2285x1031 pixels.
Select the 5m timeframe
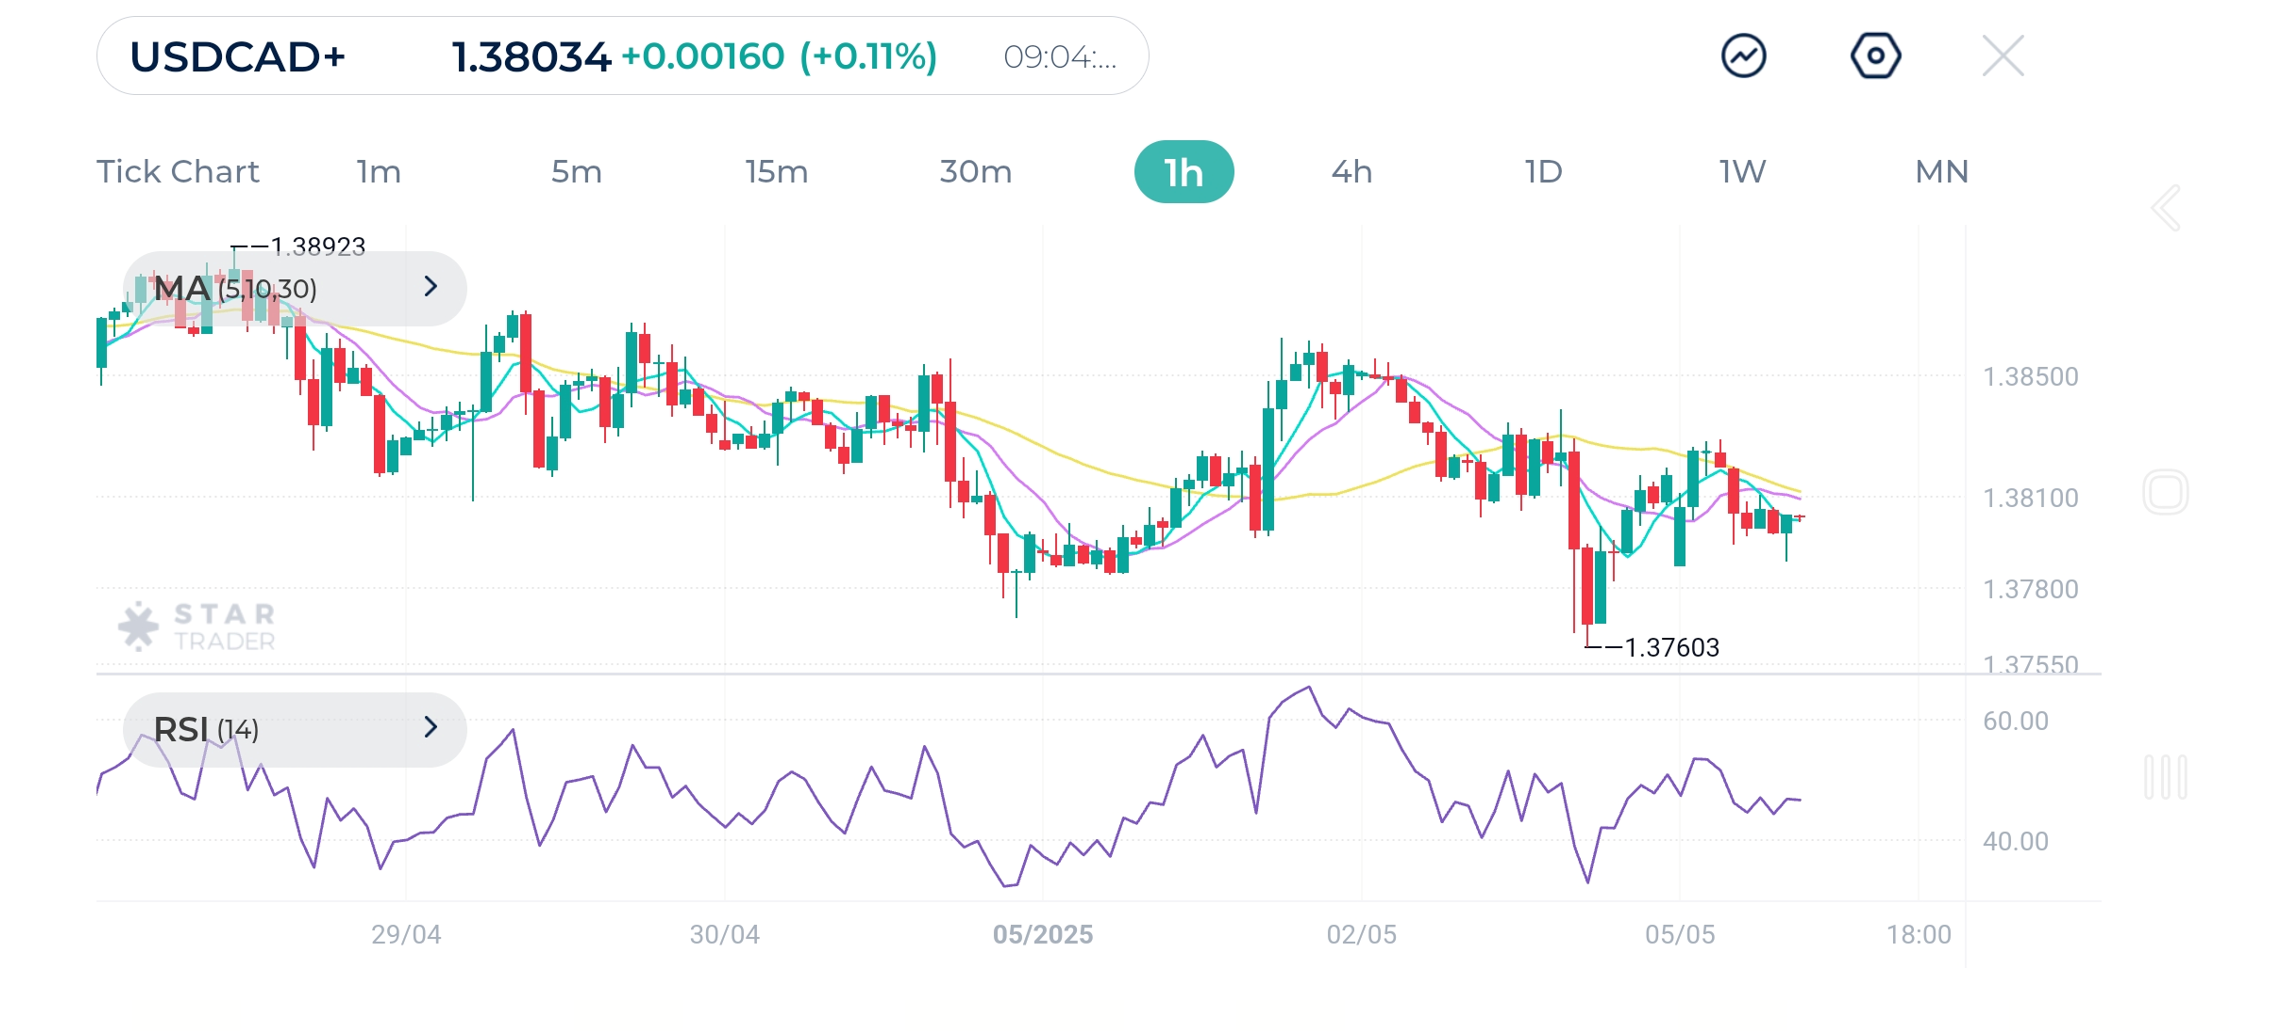576,172
